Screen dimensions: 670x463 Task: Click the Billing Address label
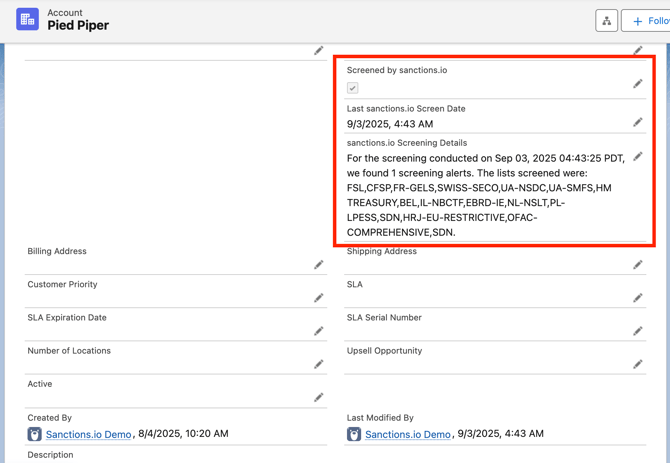(57, 251)
